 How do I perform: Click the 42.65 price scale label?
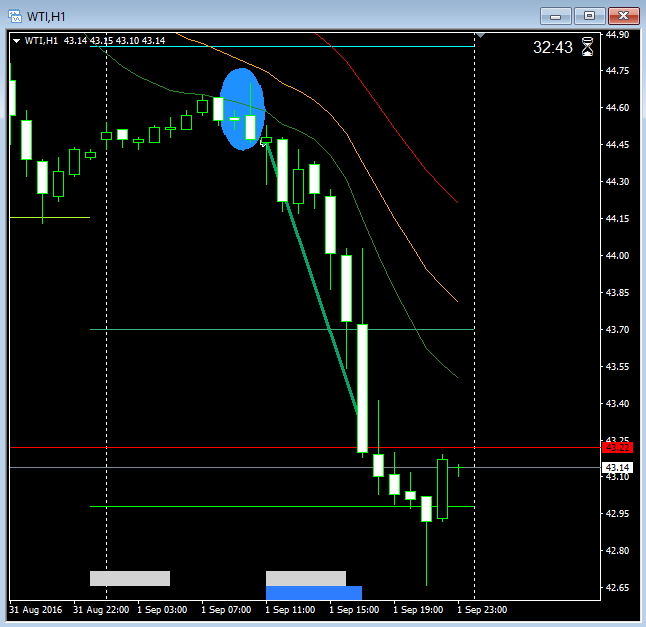tap(617, 588)
